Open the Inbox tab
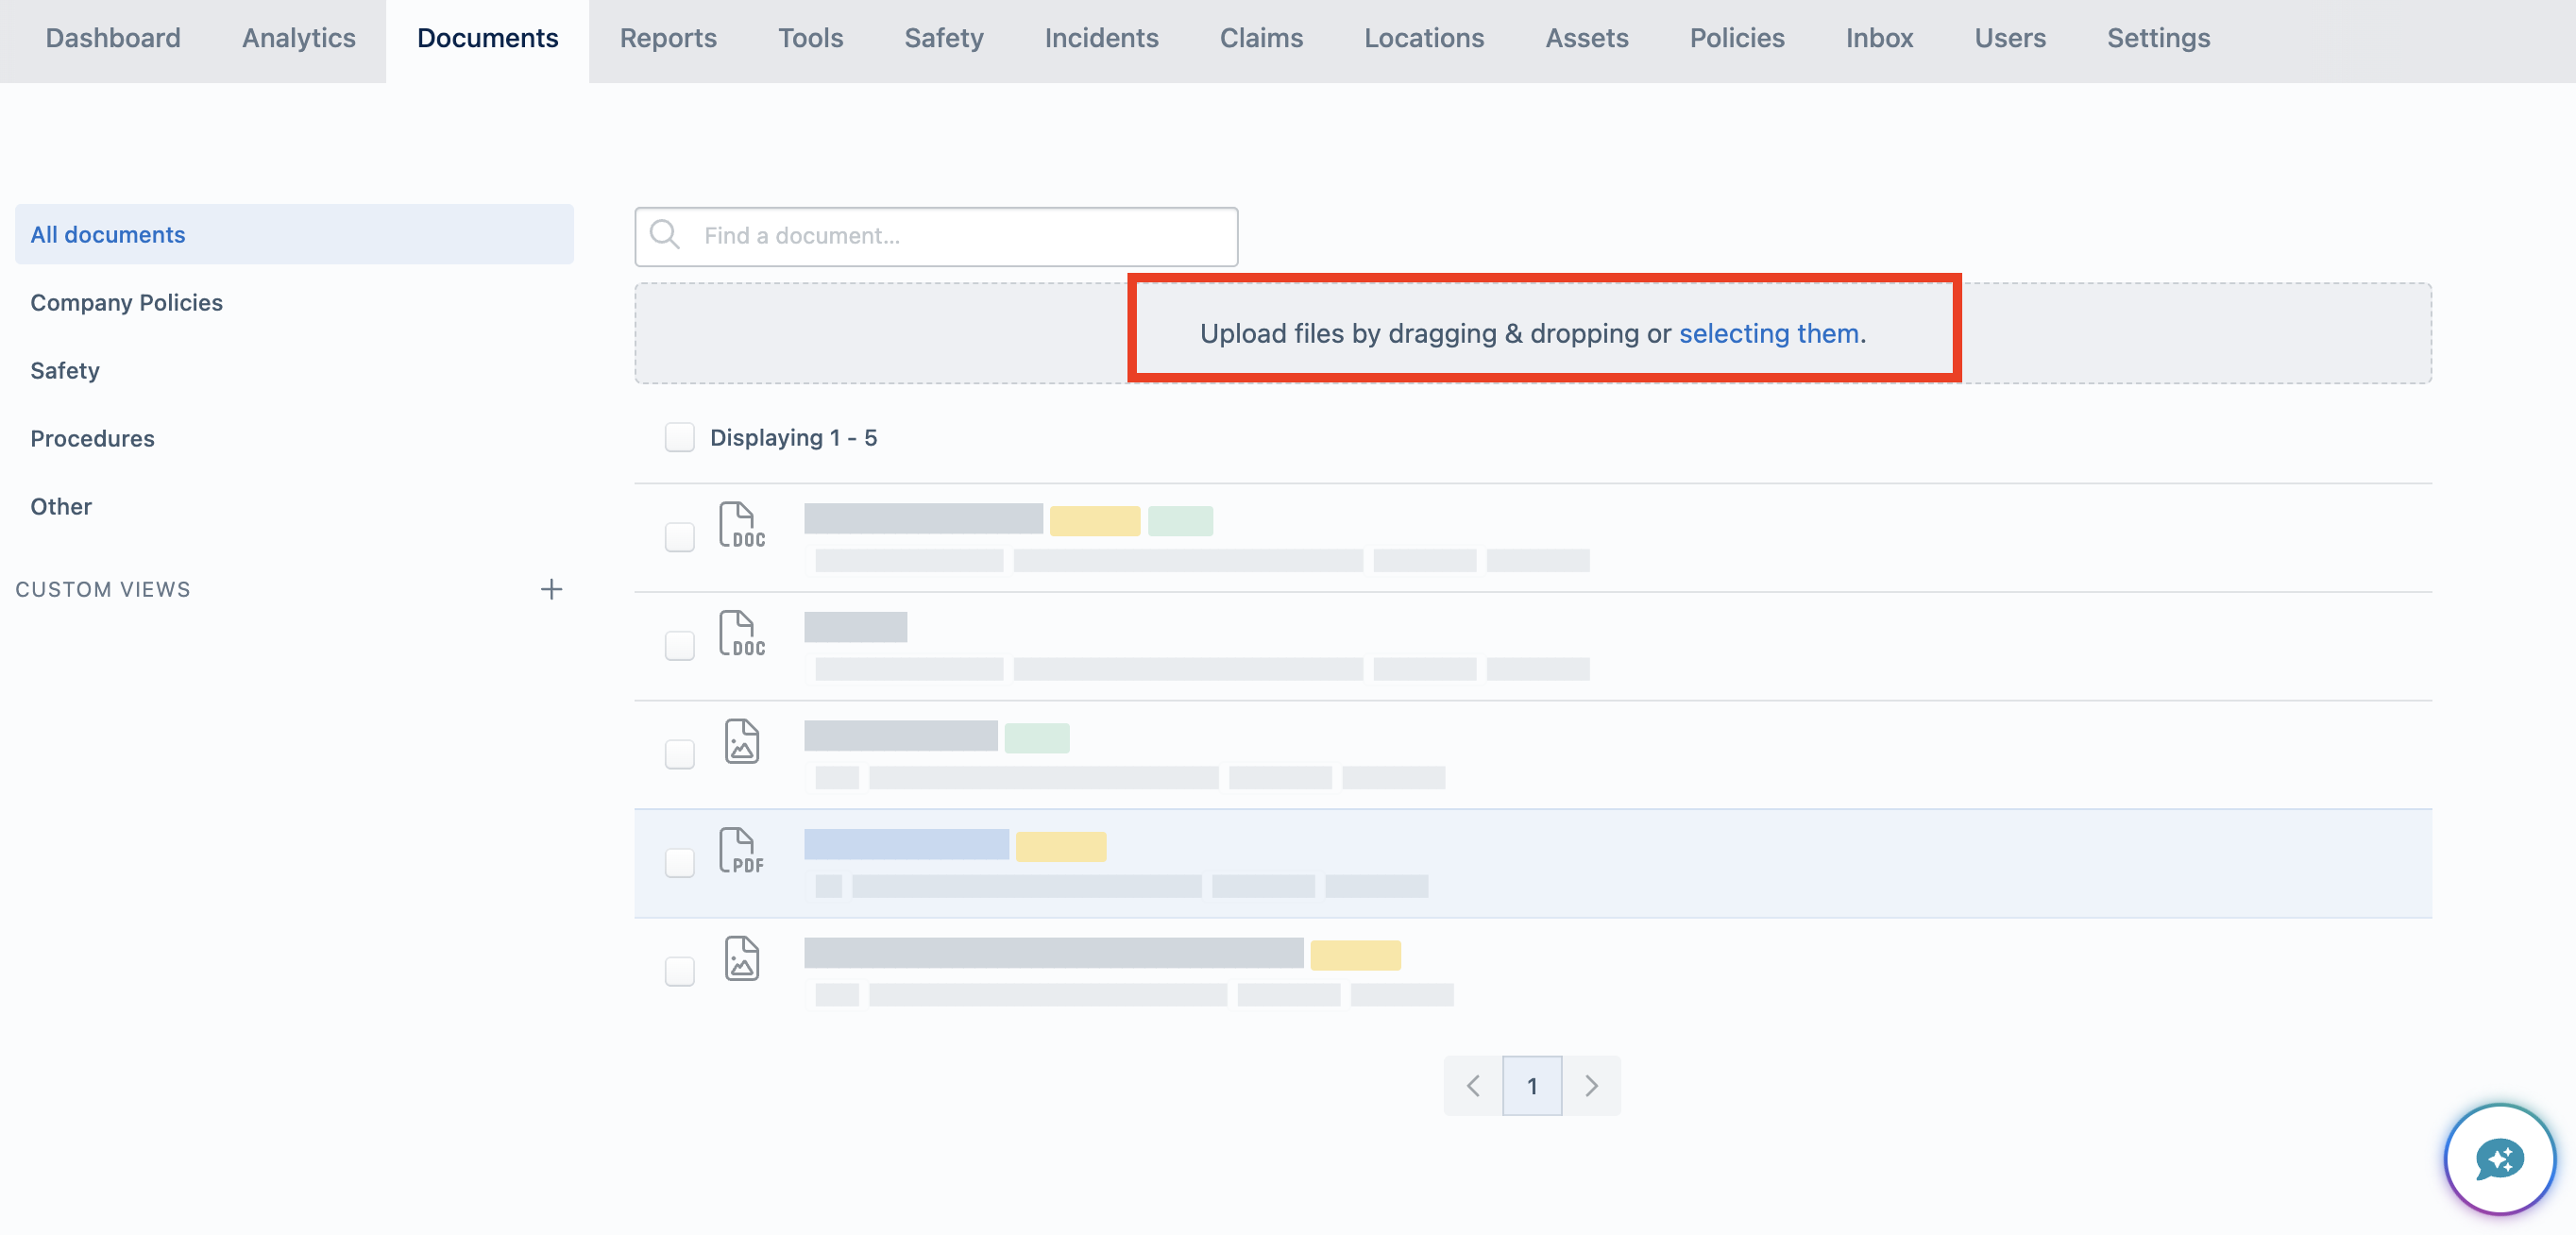This screenshot has width=2576, height=1235. coord(1878,38)
